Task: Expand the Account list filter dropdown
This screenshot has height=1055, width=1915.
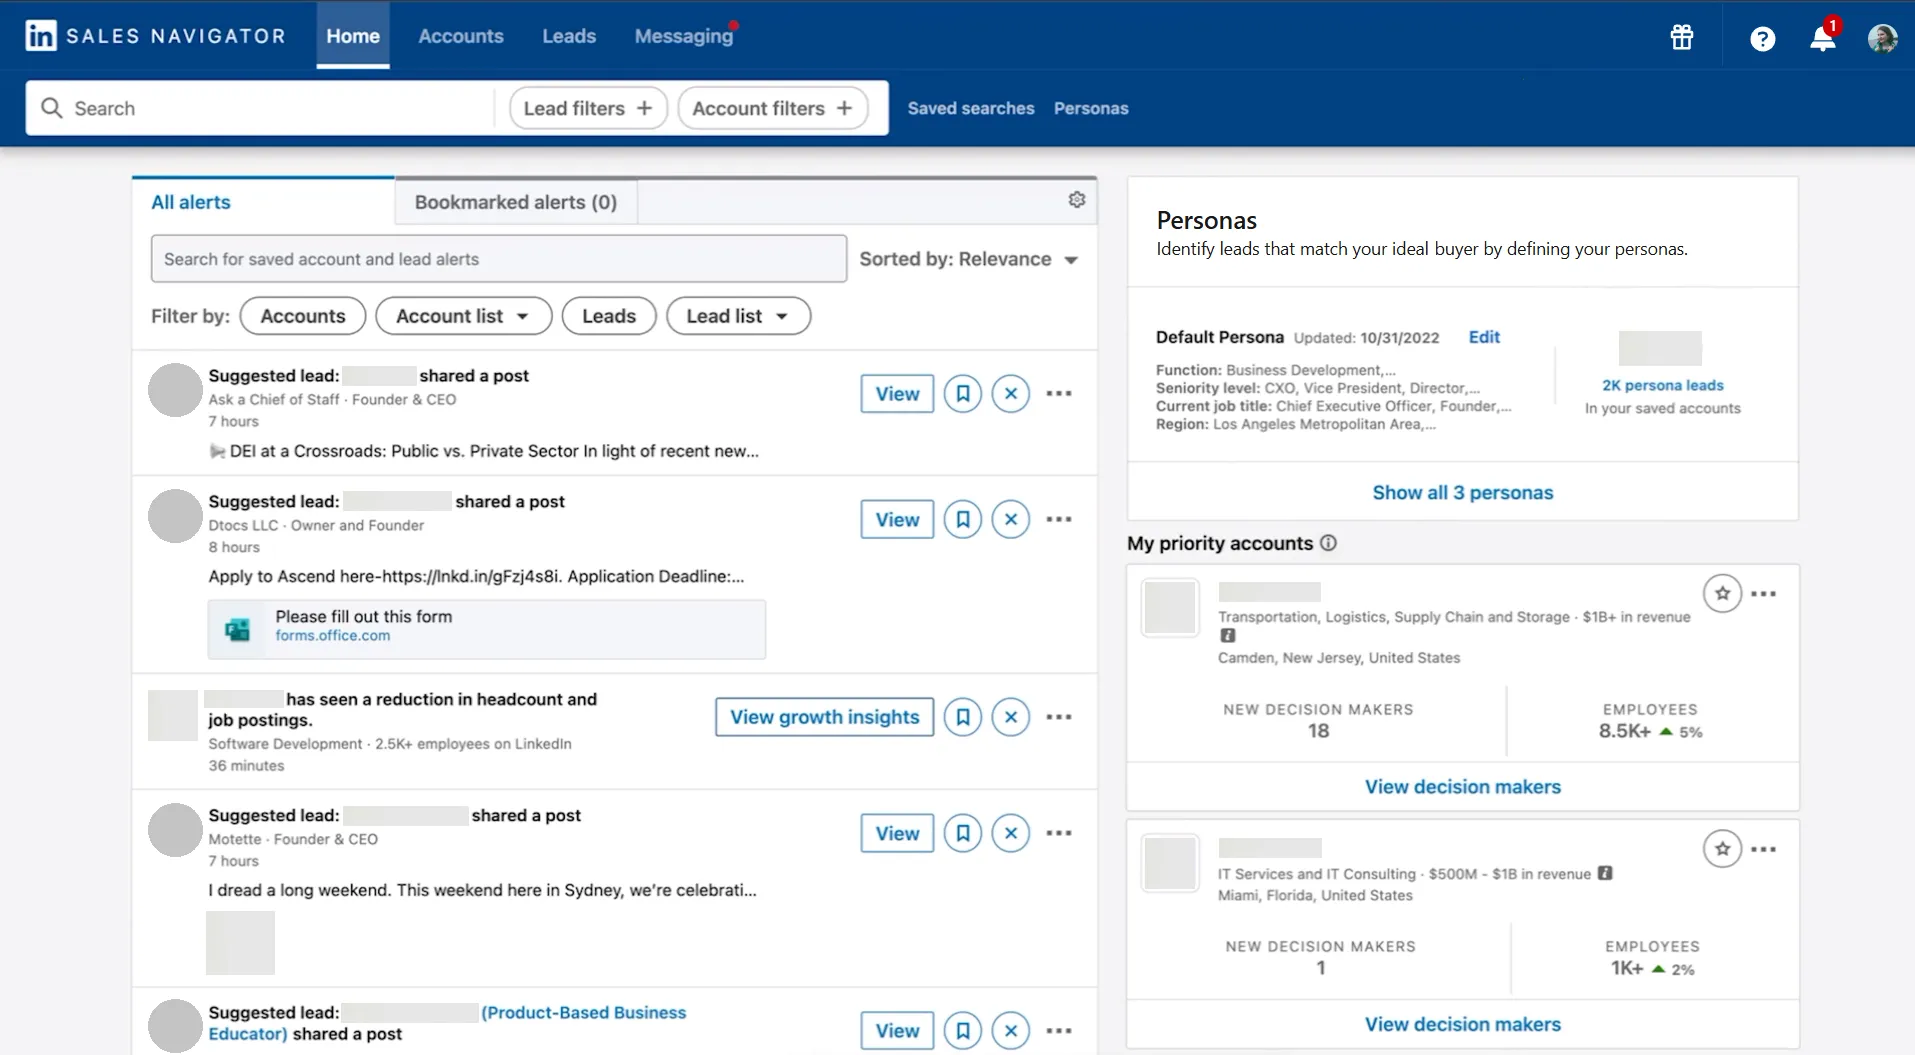Action: click(x=463, y=315)
